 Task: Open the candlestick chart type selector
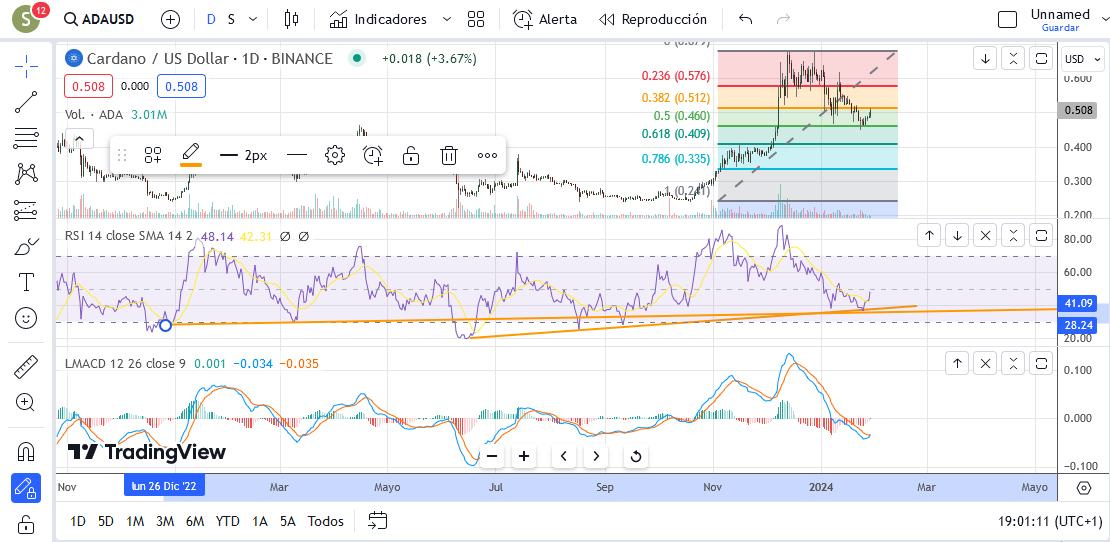coord(291,20)
